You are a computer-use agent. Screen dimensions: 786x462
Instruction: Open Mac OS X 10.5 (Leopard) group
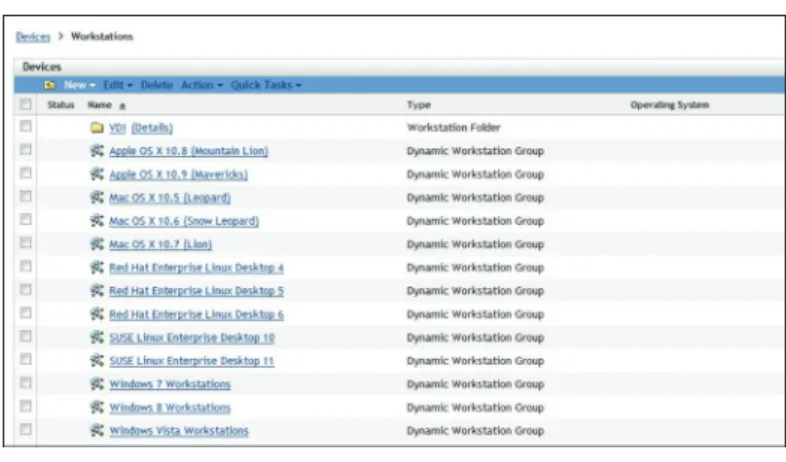coord(170,197)
